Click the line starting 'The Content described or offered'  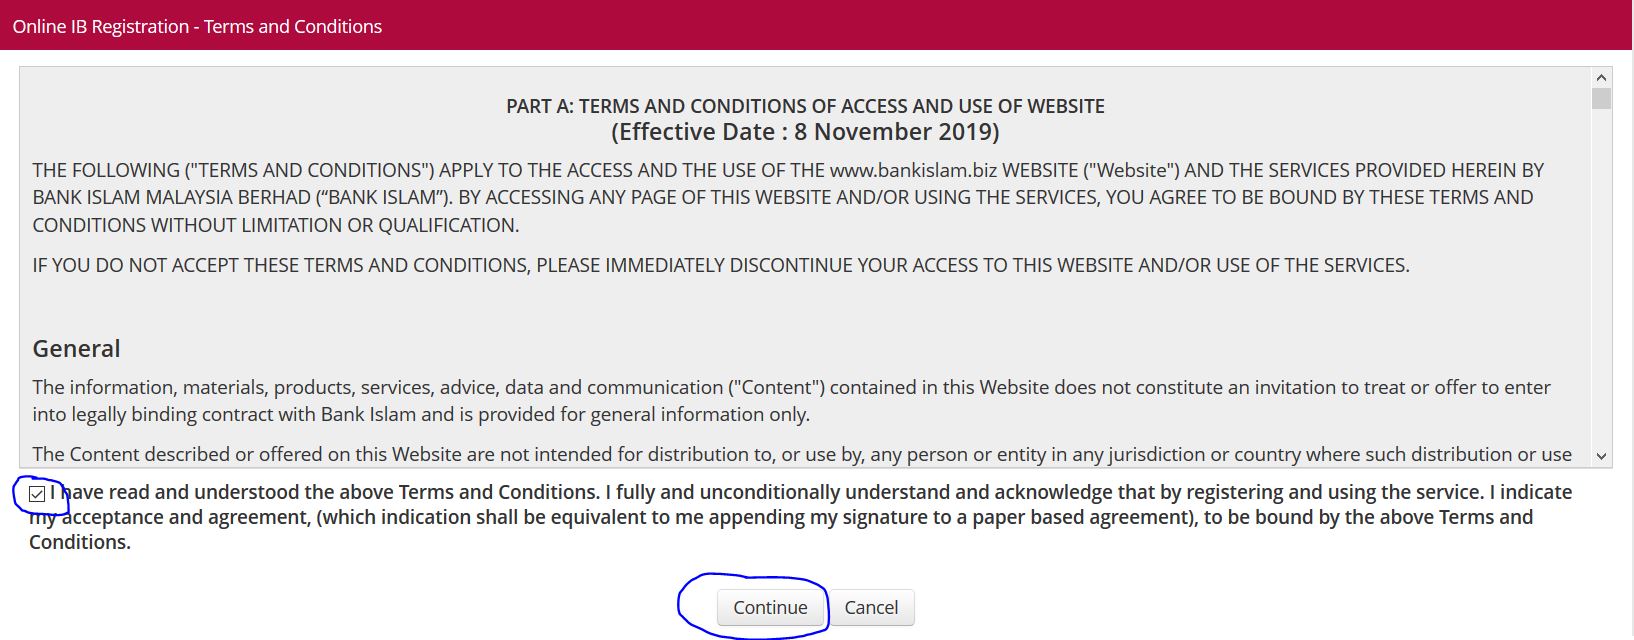(800, 454)
